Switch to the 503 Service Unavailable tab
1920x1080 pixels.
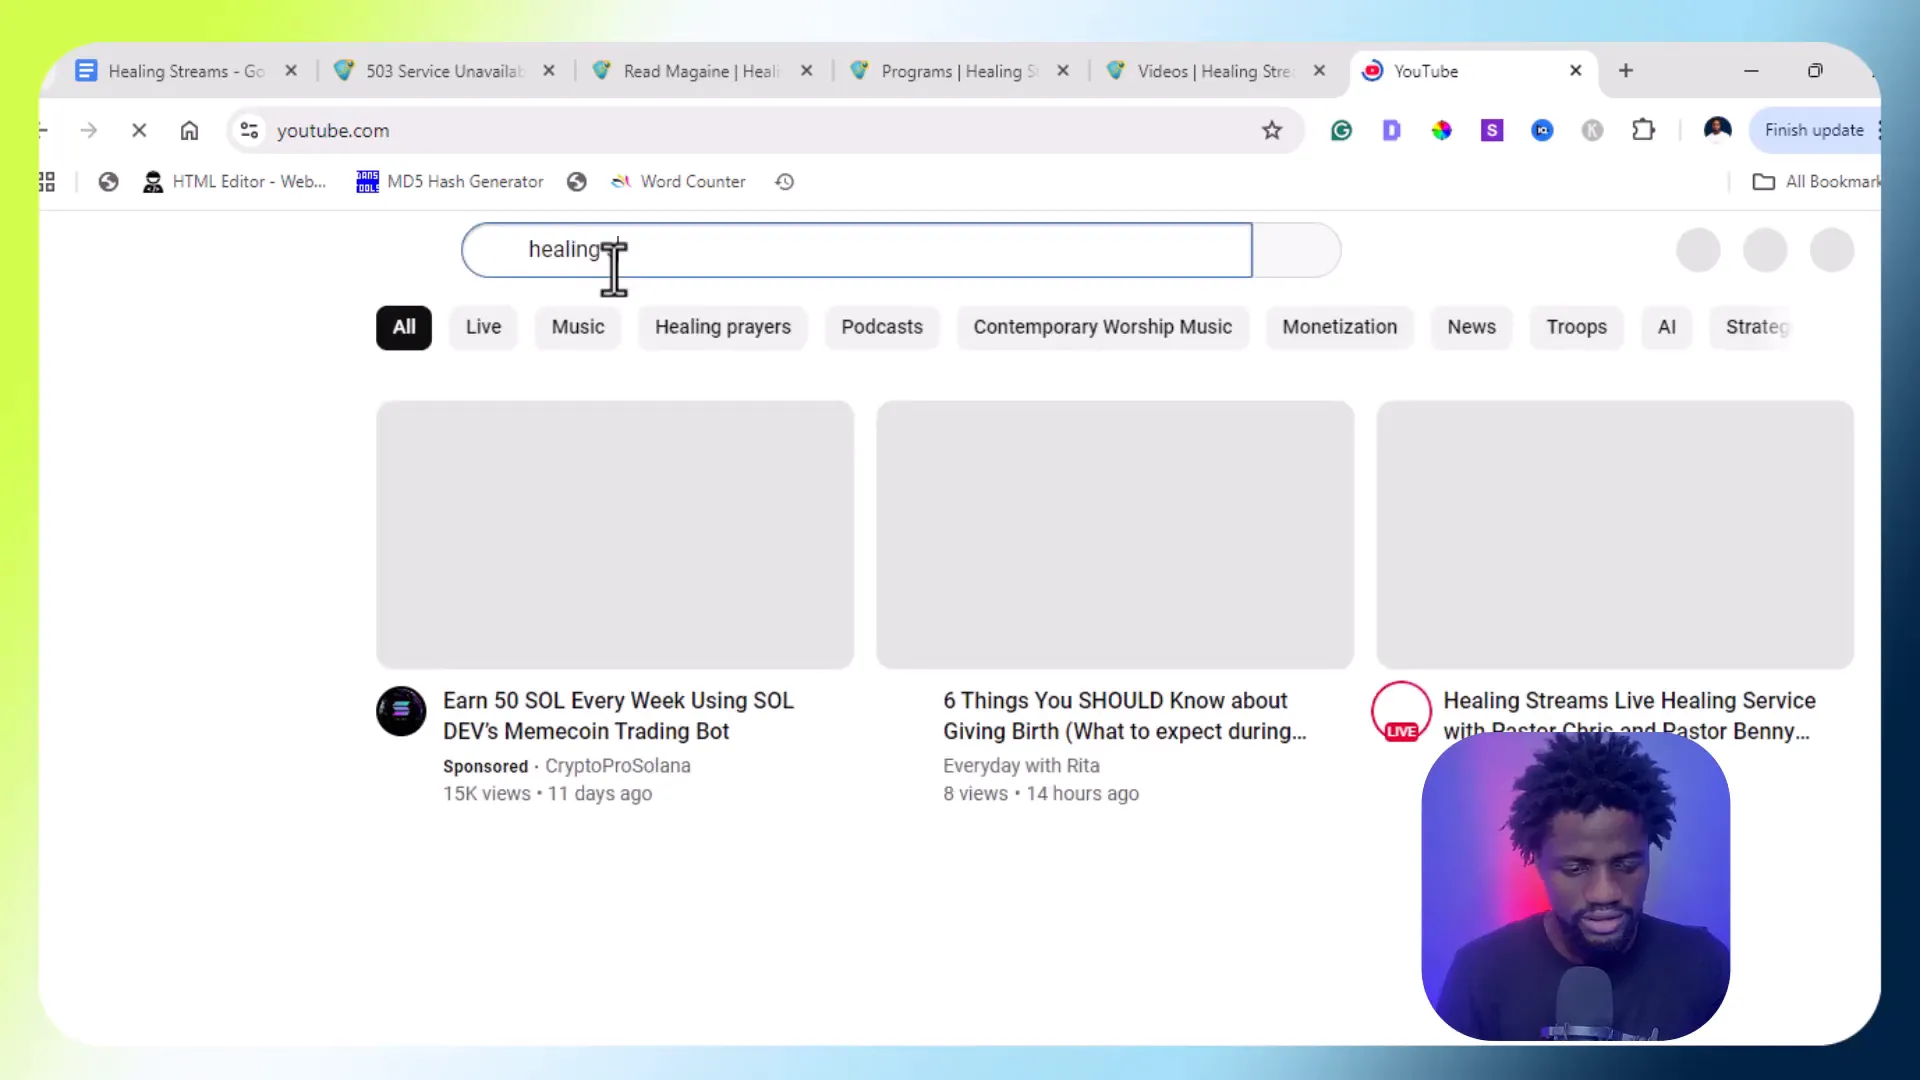[430, 71]
